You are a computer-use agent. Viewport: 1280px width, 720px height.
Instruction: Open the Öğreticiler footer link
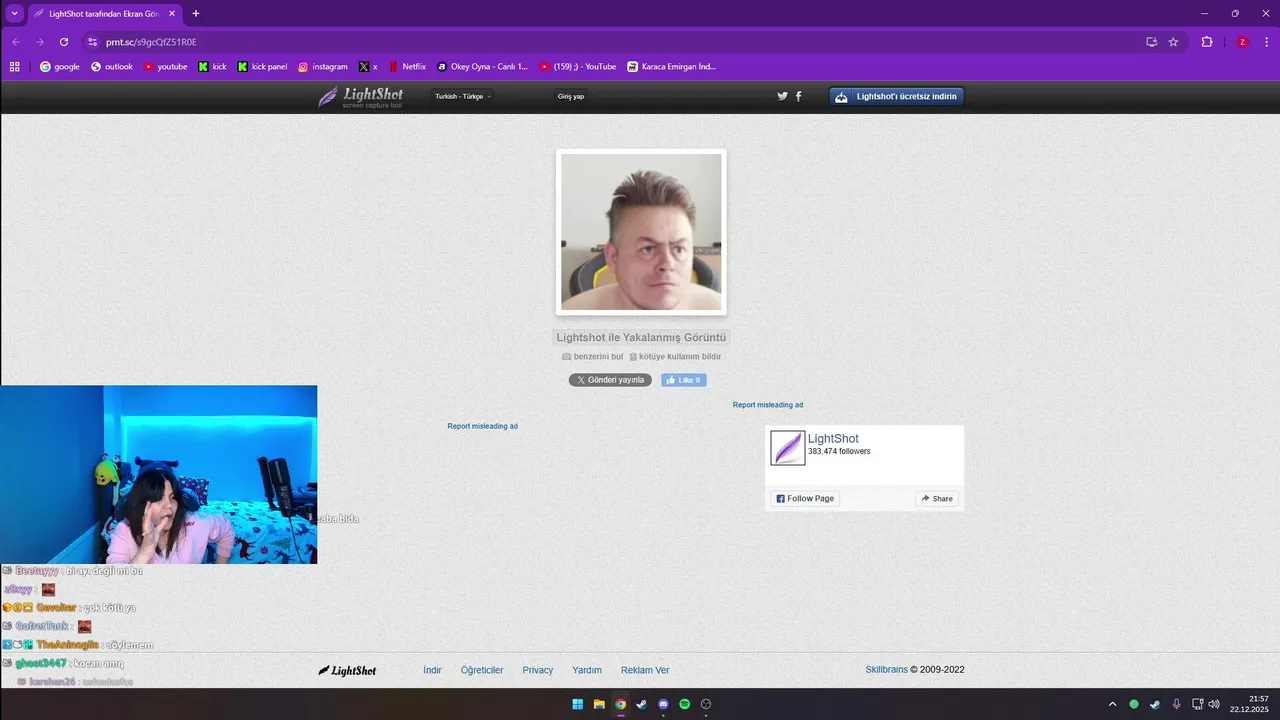point(482,670)
